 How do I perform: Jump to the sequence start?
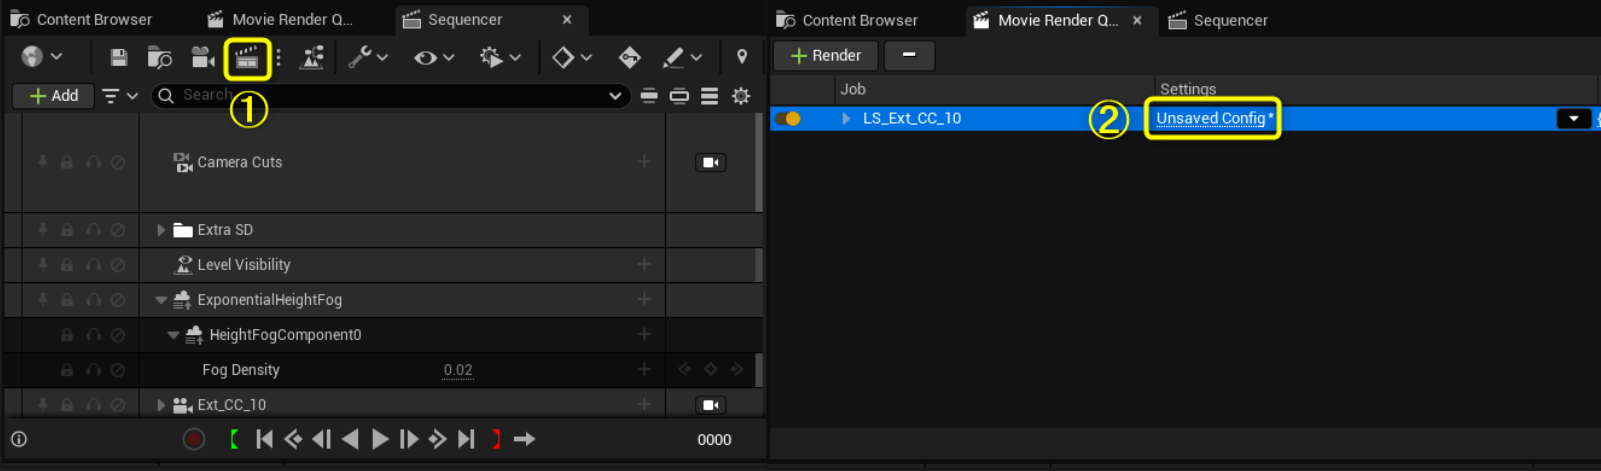[x=264, y=439]
